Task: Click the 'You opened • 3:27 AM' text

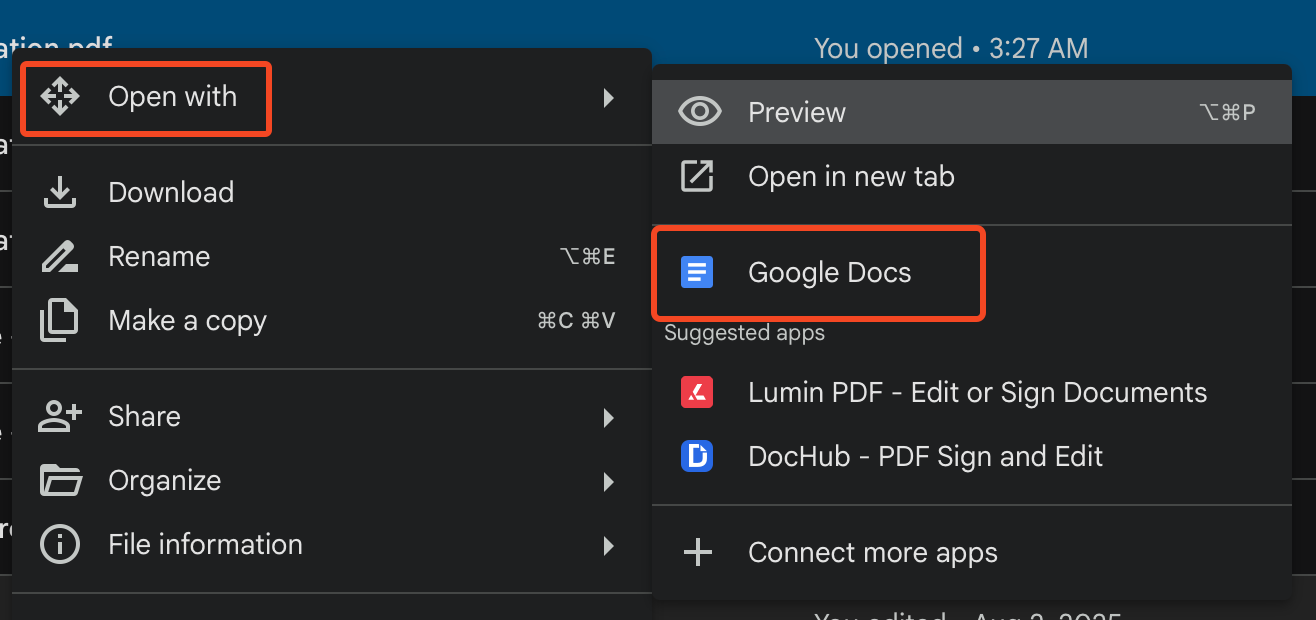Action: click(951, 48)
